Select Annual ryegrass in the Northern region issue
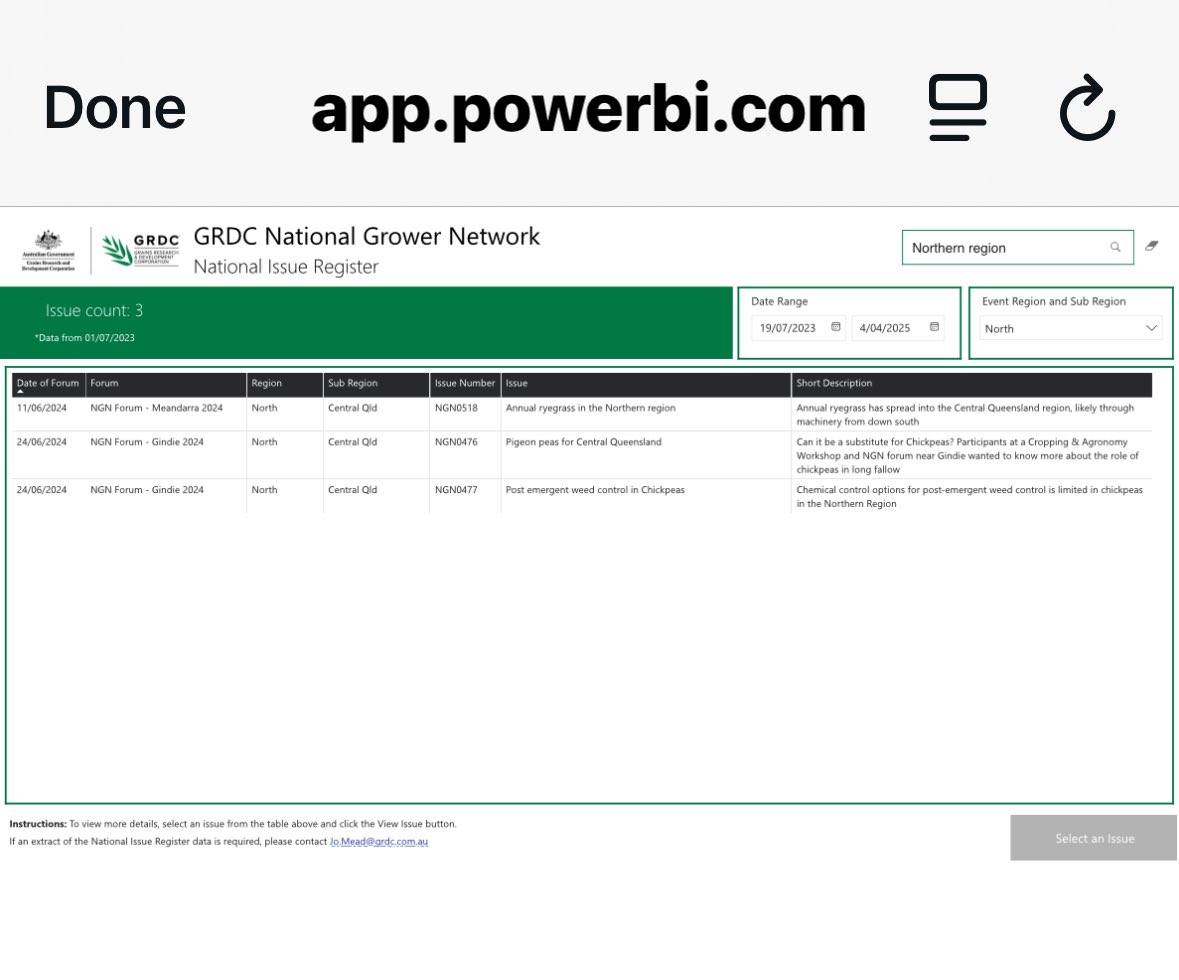This screenshot has width=1179, height=980. (590, 408)
